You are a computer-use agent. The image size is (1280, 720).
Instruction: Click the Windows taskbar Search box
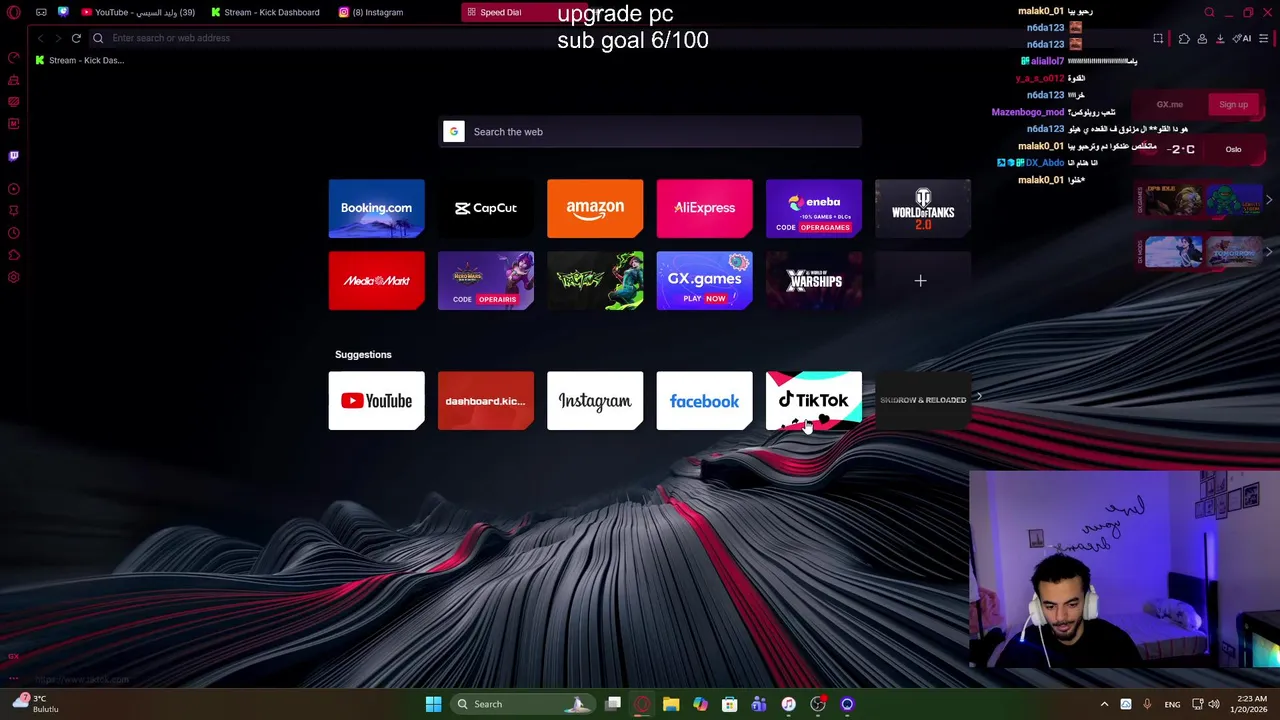(x=523, y=704)
